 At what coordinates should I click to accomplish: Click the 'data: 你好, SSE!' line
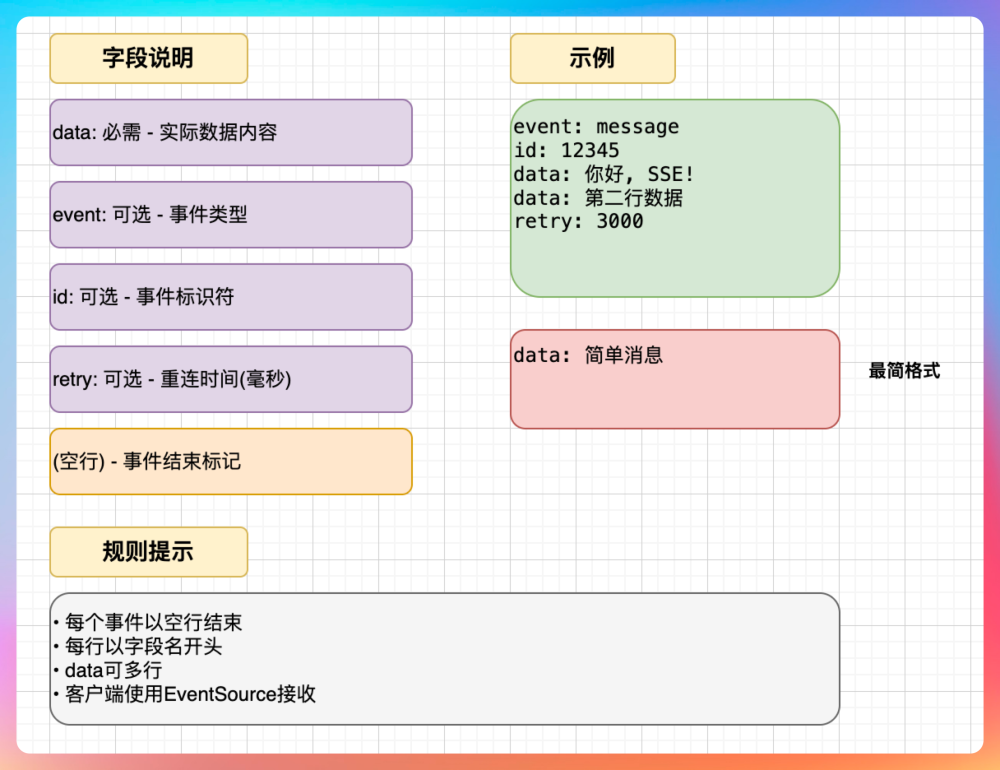coord(603,174)
